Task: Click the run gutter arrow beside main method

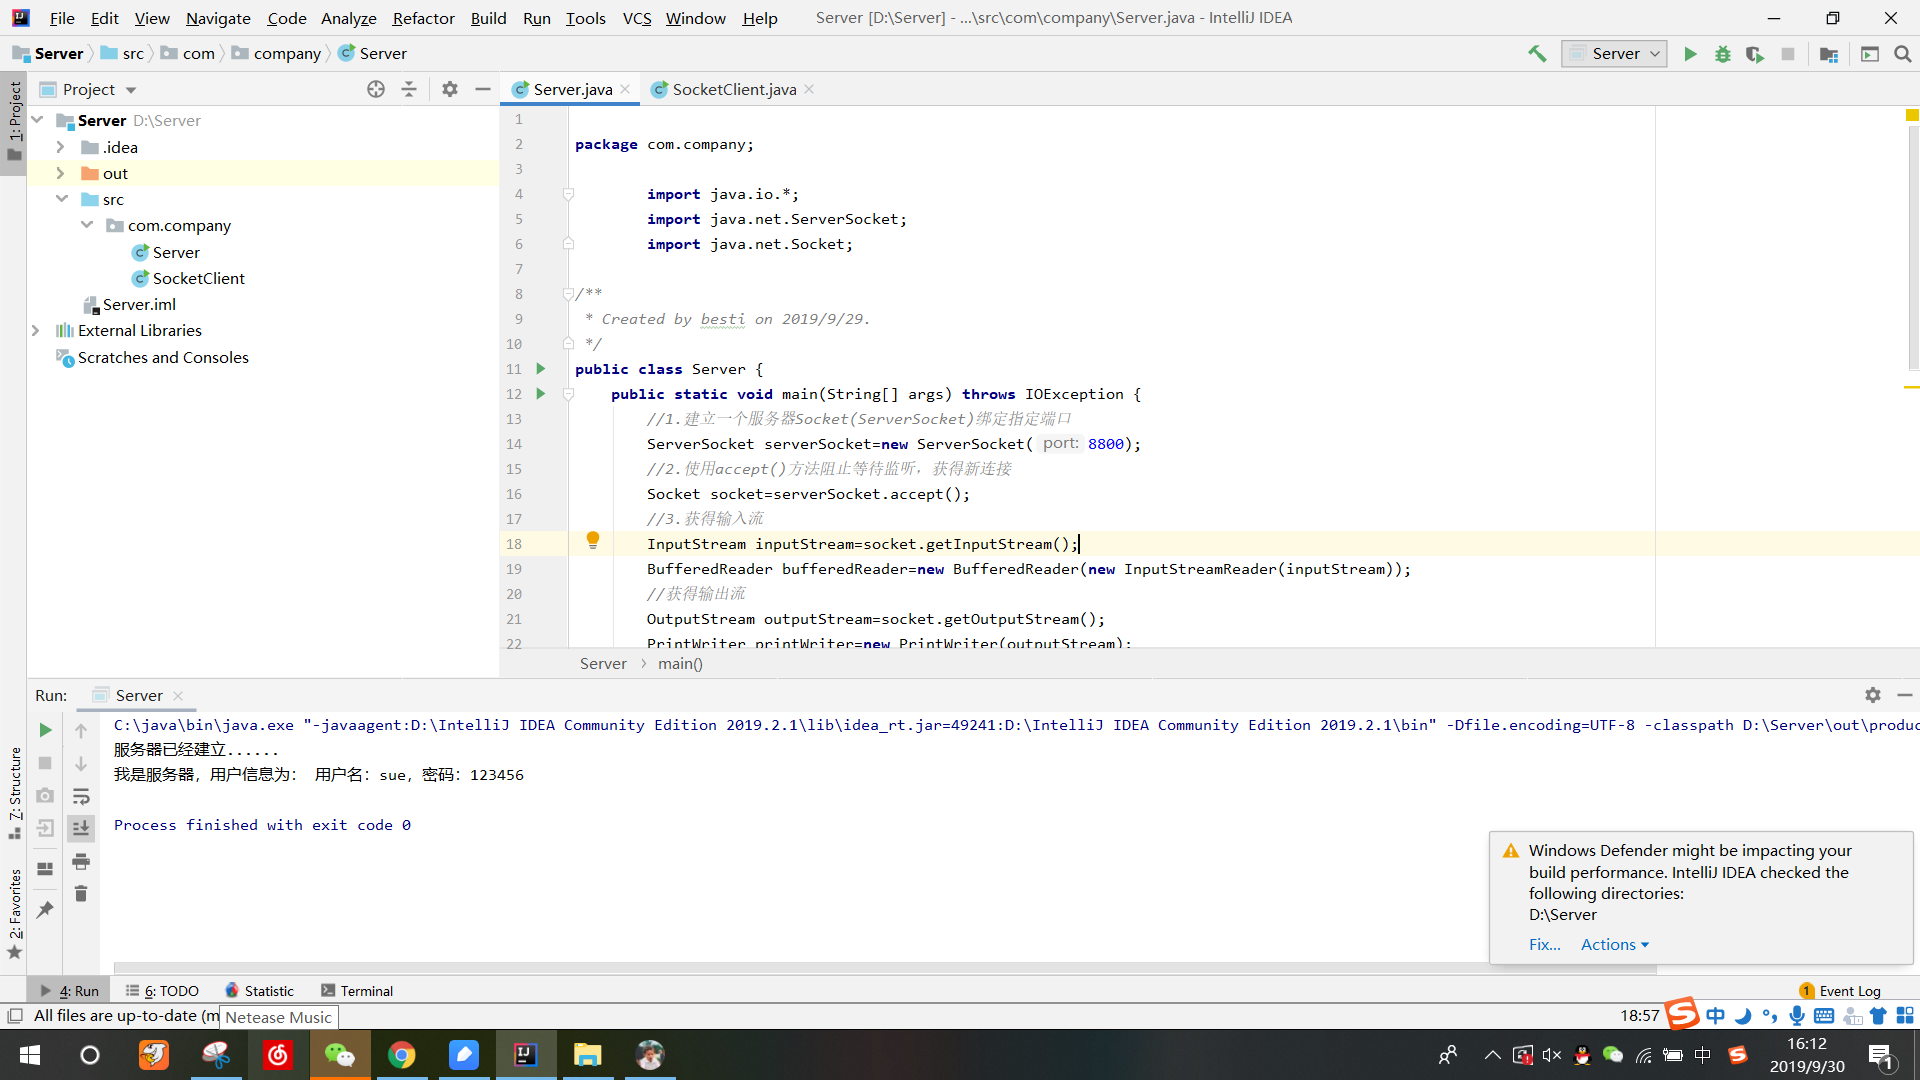Action: (541, 394)
